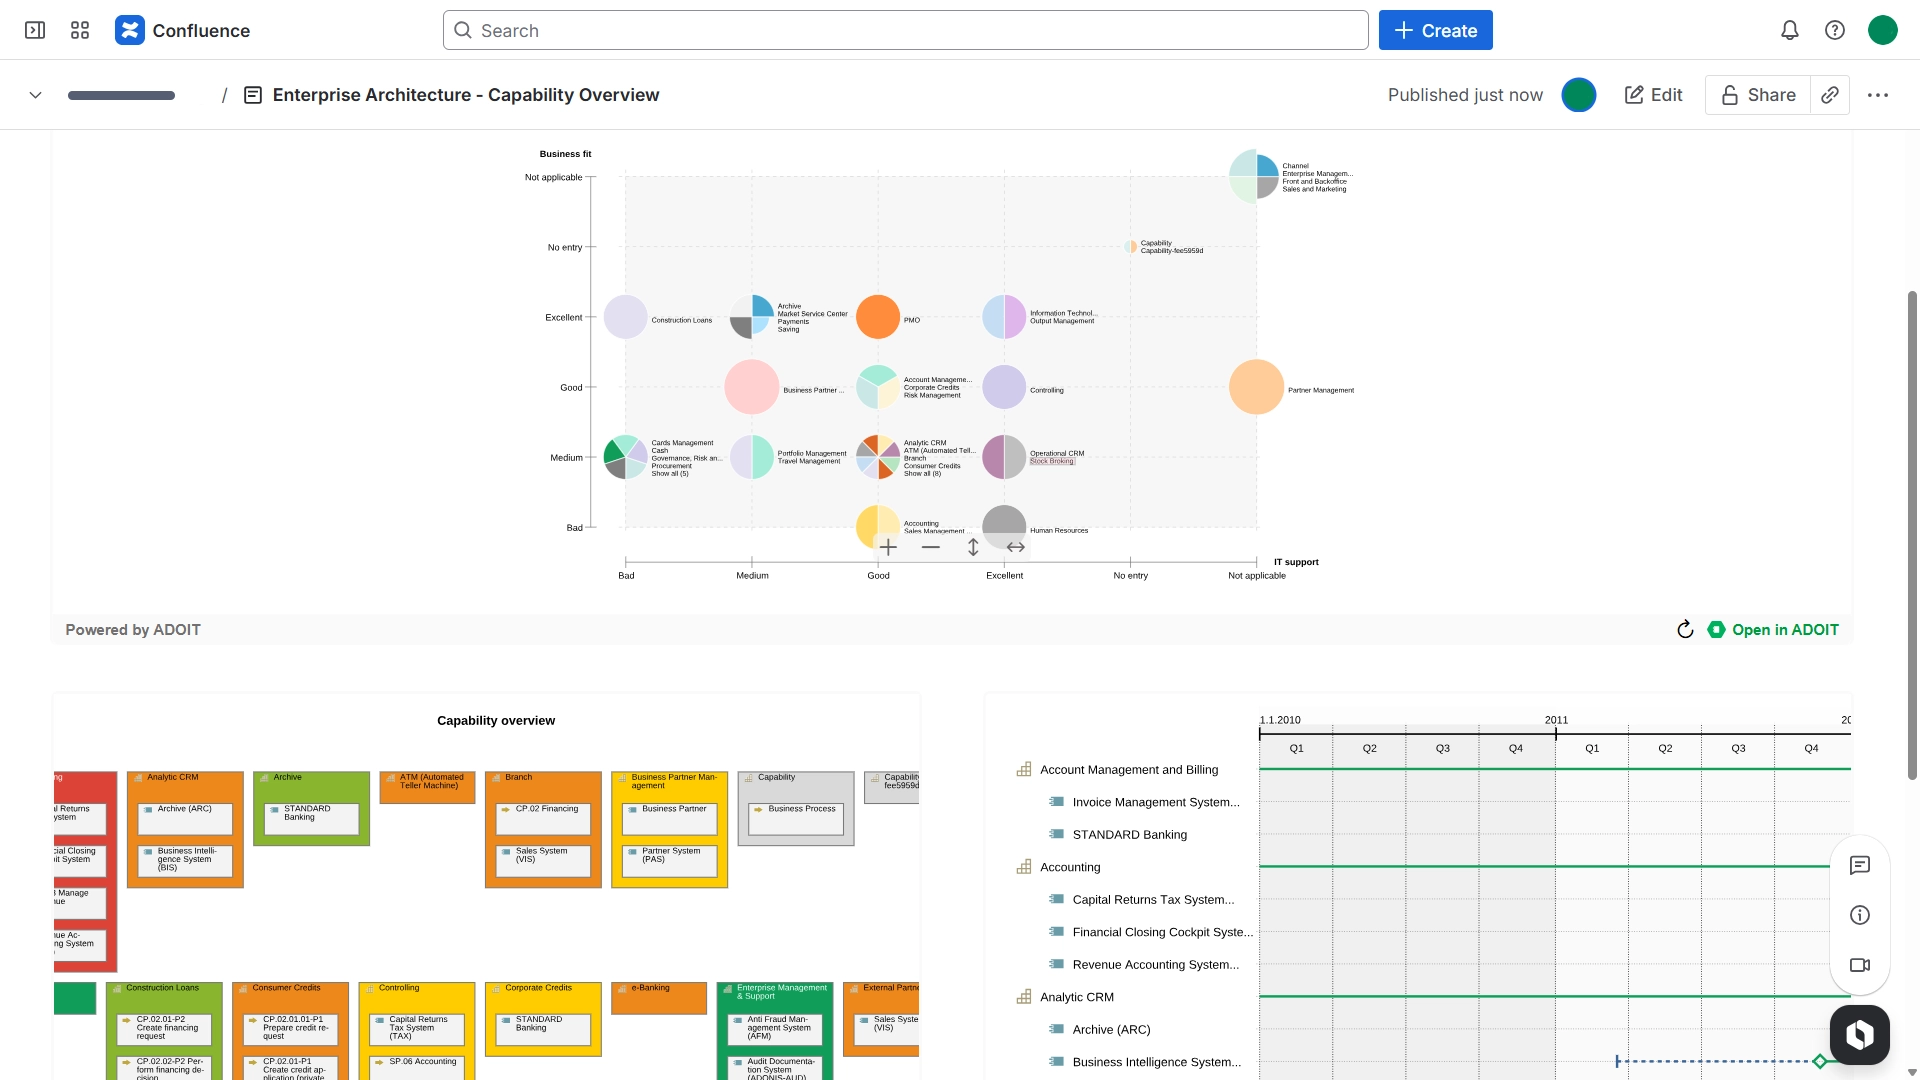Copy page link with chain icon

[x=1830, y=95]
